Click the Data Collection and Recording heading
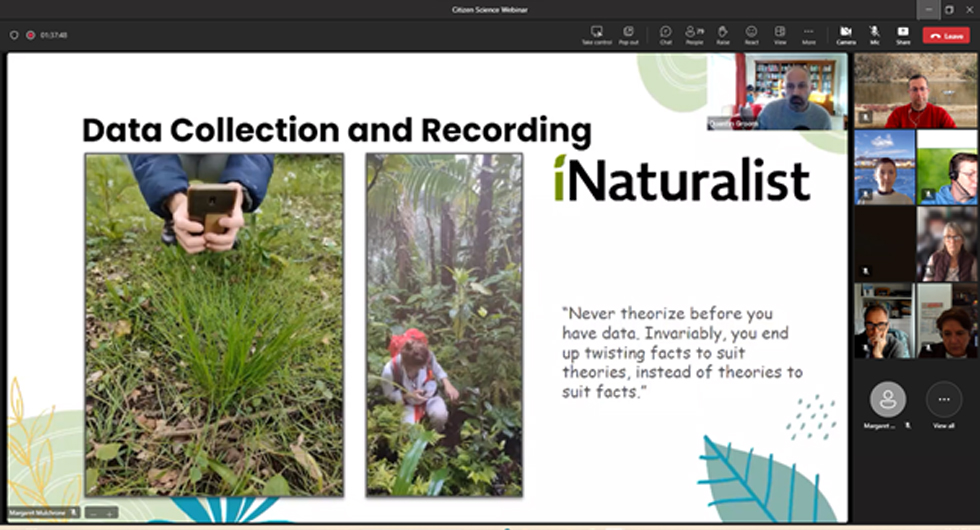The height and width of the screenshot is (530, 980). pos(337,131)
